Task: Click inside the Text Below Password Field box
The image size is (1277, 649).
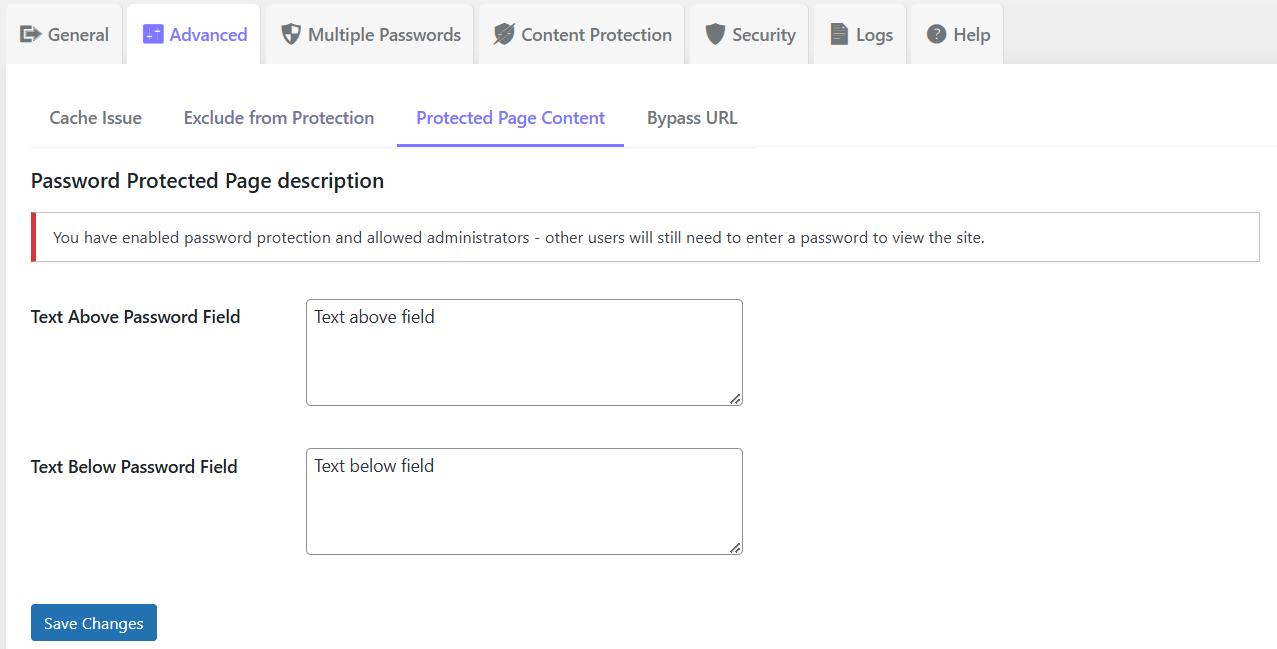Action: coord(523,500)
